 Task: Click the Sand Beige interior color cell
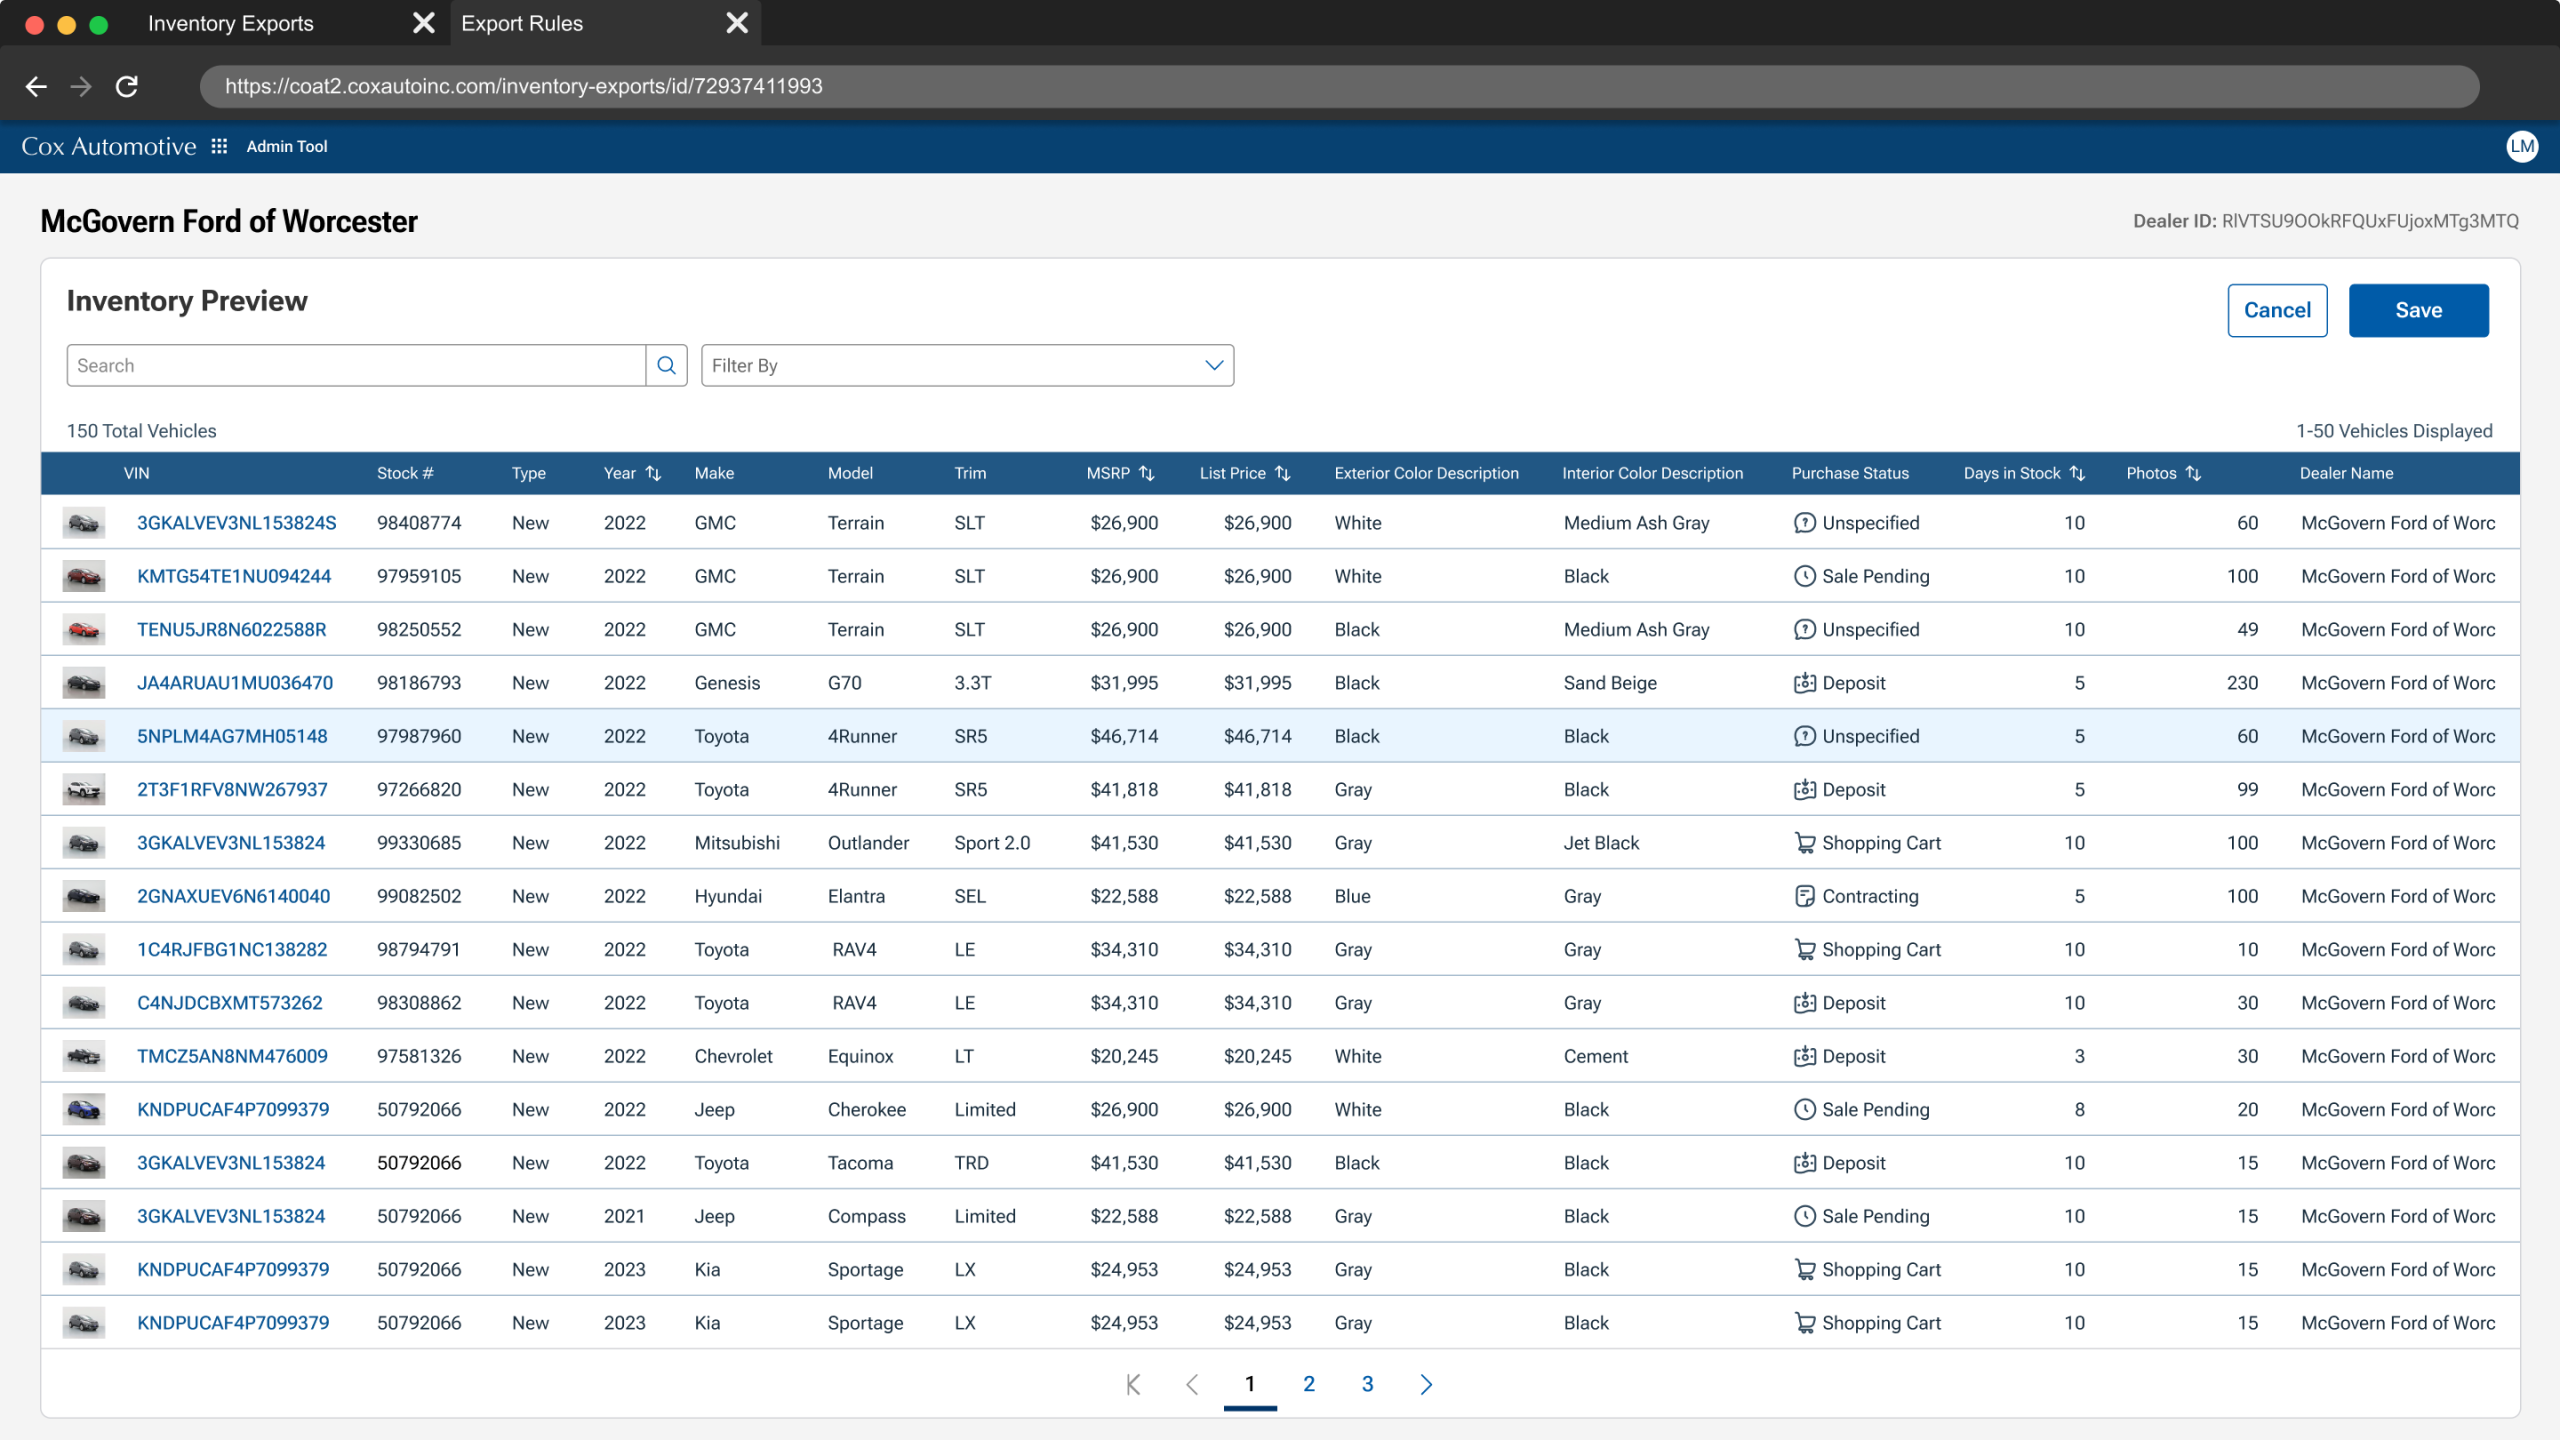pyautogui.click(x=1610, y=683)
